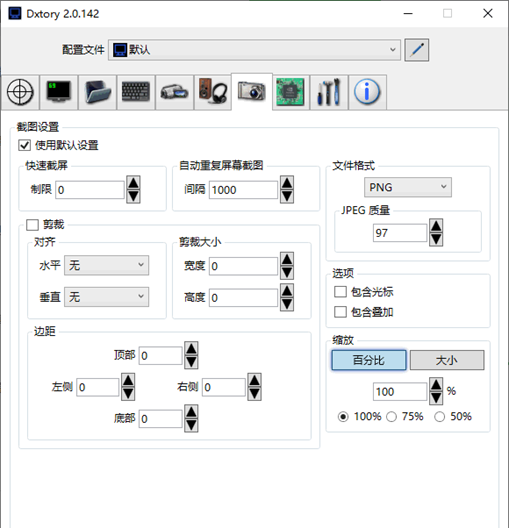Viewport: 509px width, 528px height.
Task: Decrease the 底部 margin value
Action: click(x=191, y=425)
